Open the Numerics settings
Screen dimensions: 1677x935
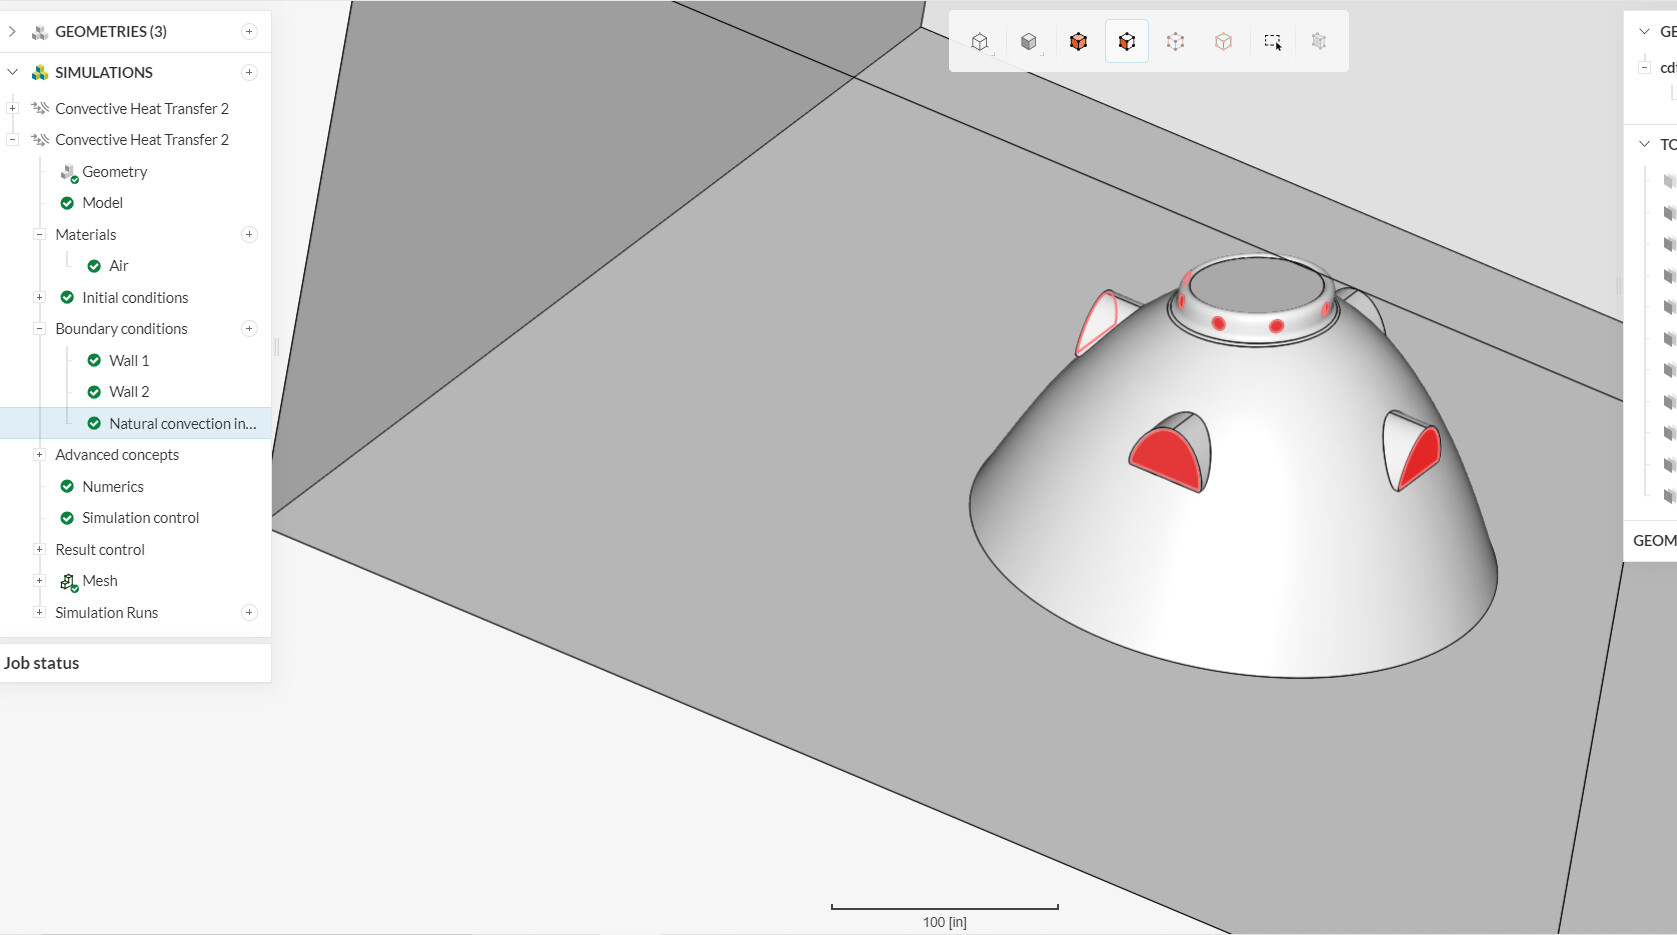tap(113, 486)
